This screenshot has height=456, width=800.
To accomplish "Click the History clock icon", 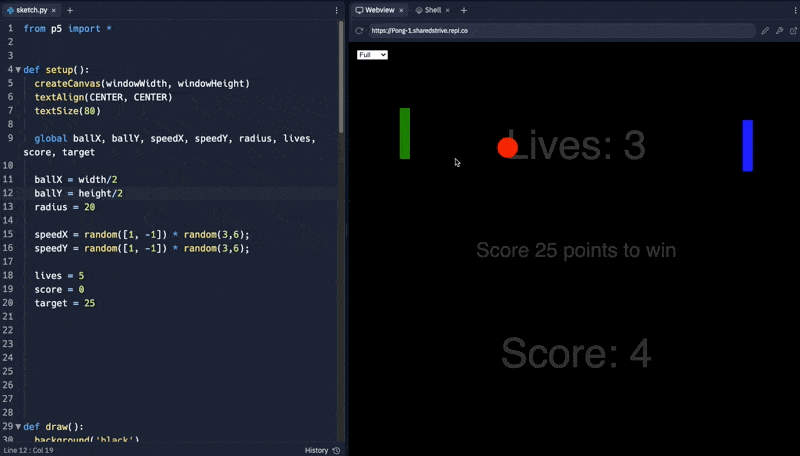I will 336,450.
